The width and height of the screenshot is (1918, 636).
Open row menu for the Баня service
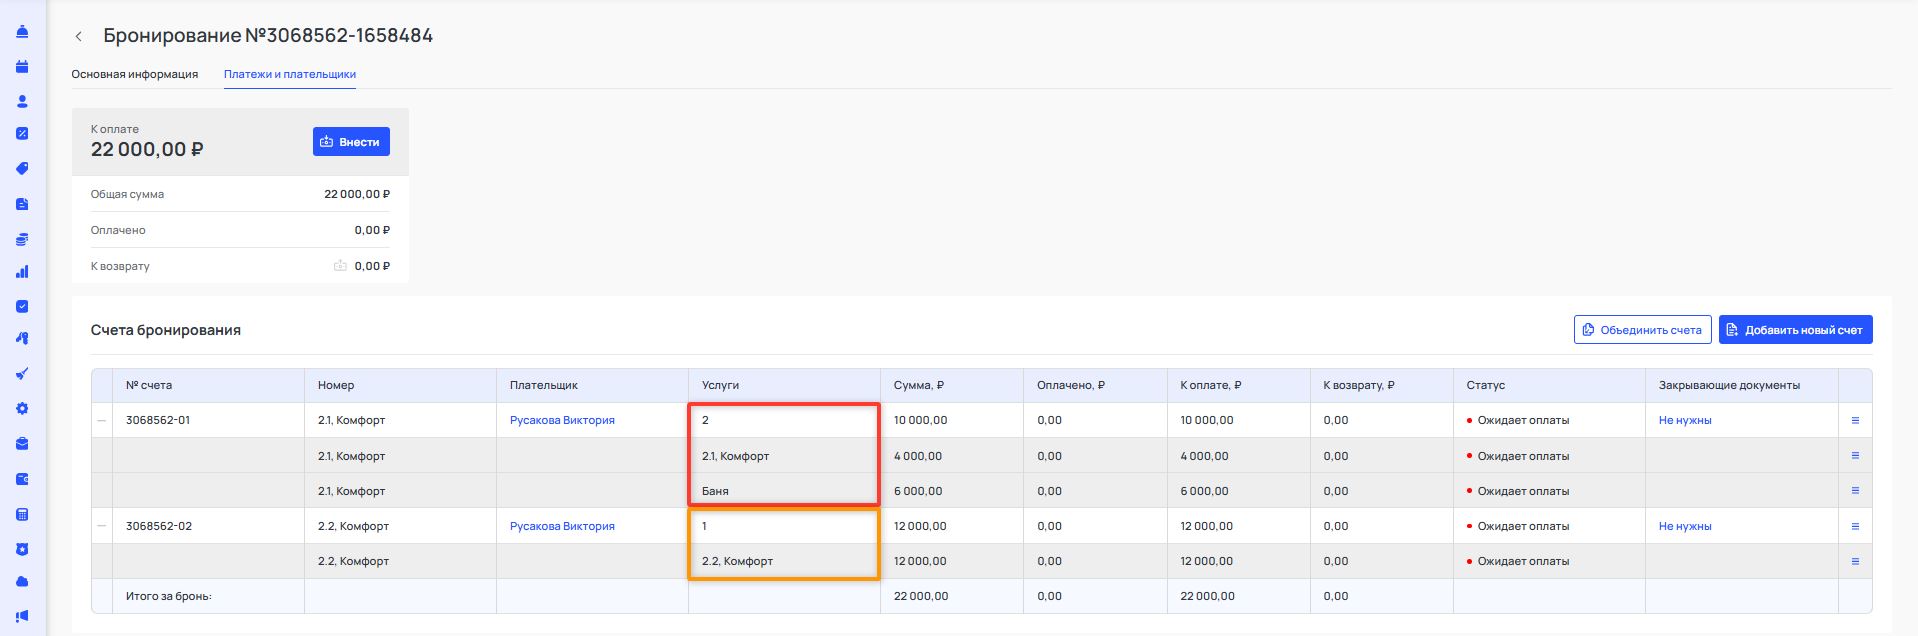[x=1854, y=491]
